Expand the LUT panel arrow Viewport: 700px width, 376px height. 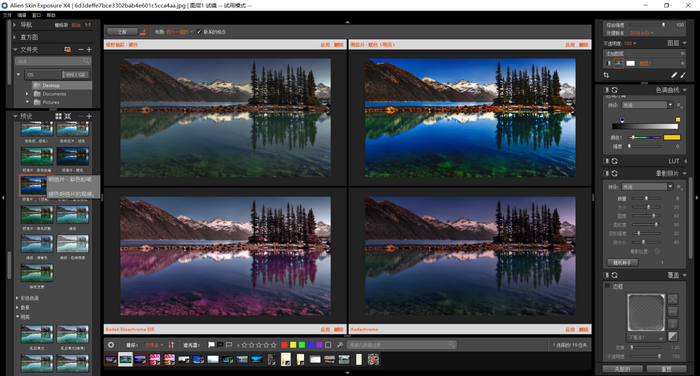(x=685, y=161)
